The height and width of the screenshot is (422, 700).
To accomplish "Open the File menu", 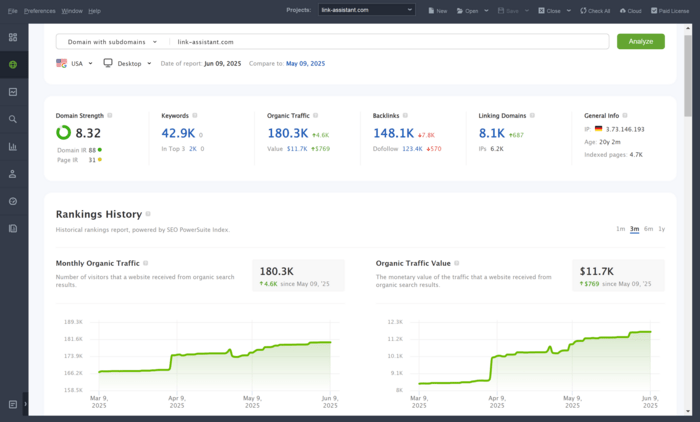I will coord(12,11).
